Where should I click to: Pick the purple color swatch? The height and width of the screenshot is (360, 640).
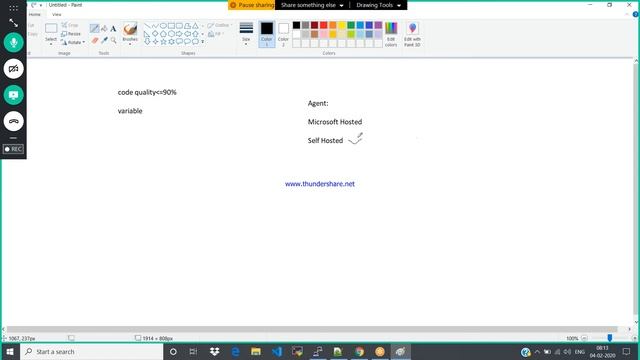point(378,25)
